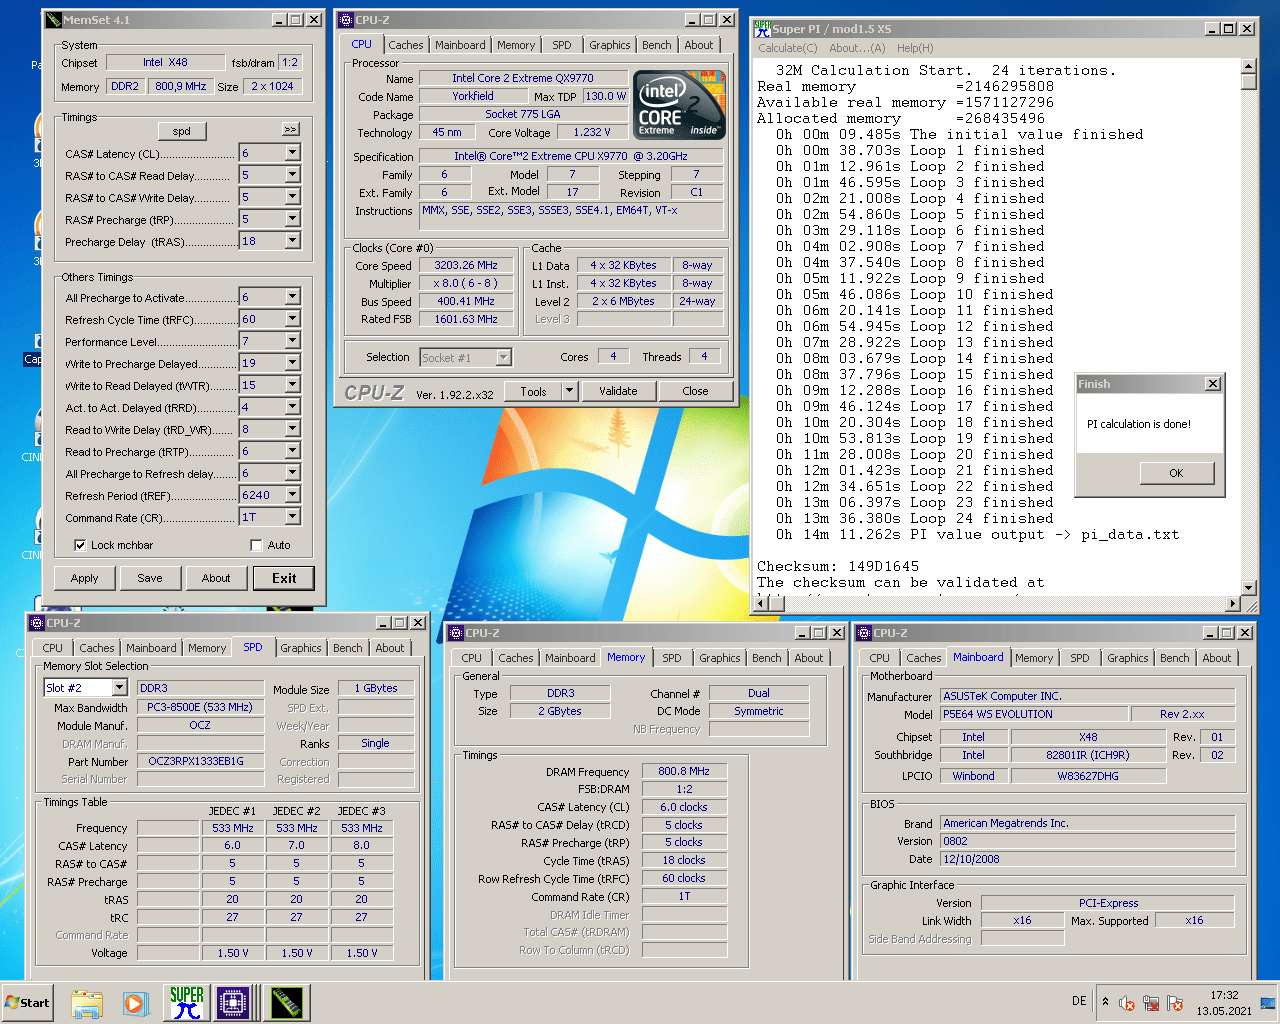Click the action center flag icon

(x=1175, y=1003)
